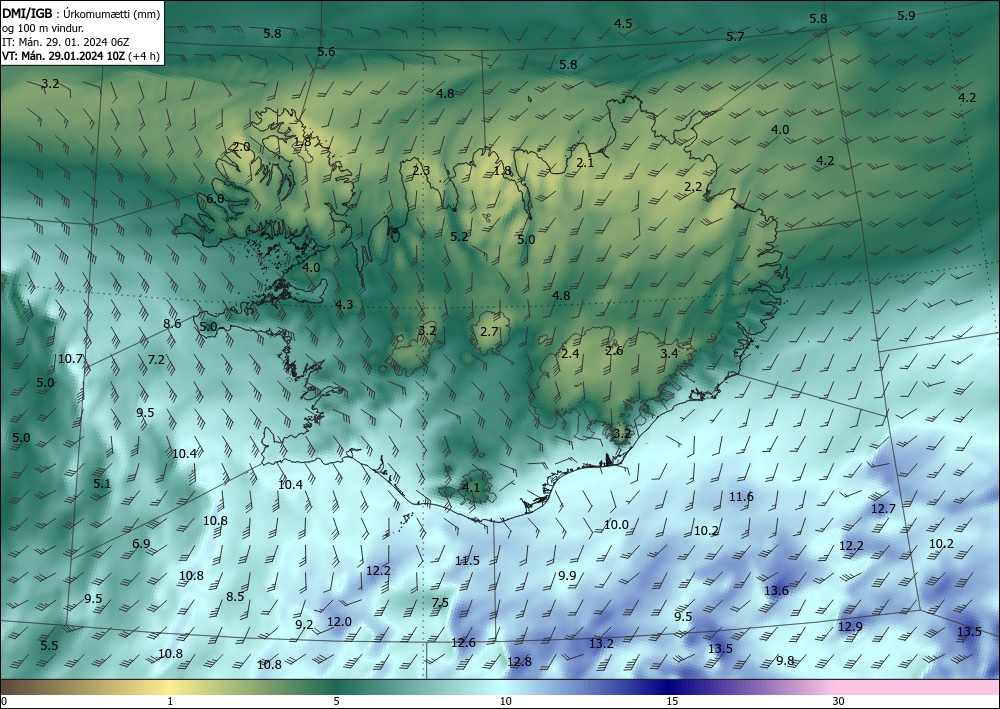Click the dark navy section of the color scale

670,687
